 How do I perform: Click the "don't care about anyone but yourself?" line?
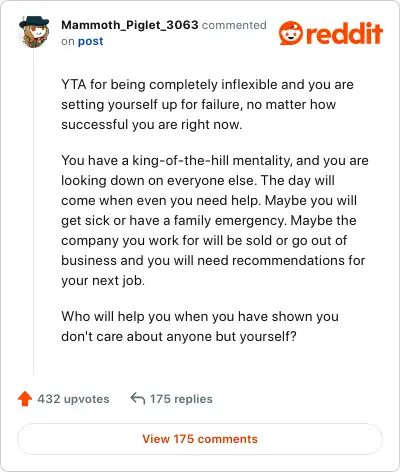(179, 337)
